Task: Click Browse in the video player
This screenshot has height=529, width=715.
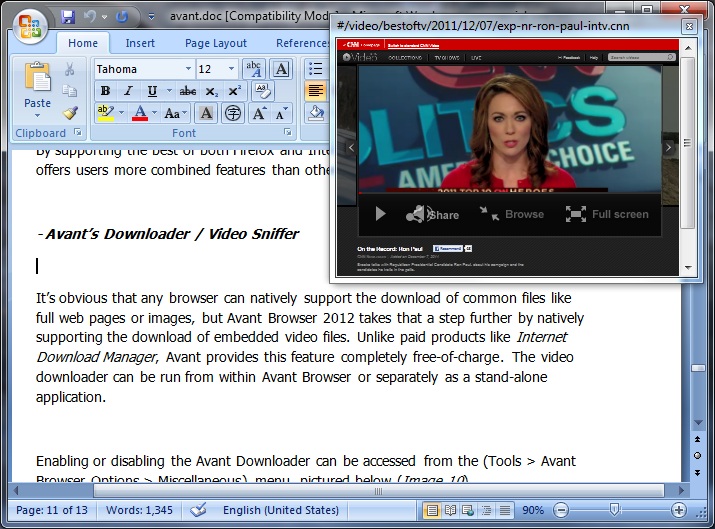Action: [x=512, y=214]
